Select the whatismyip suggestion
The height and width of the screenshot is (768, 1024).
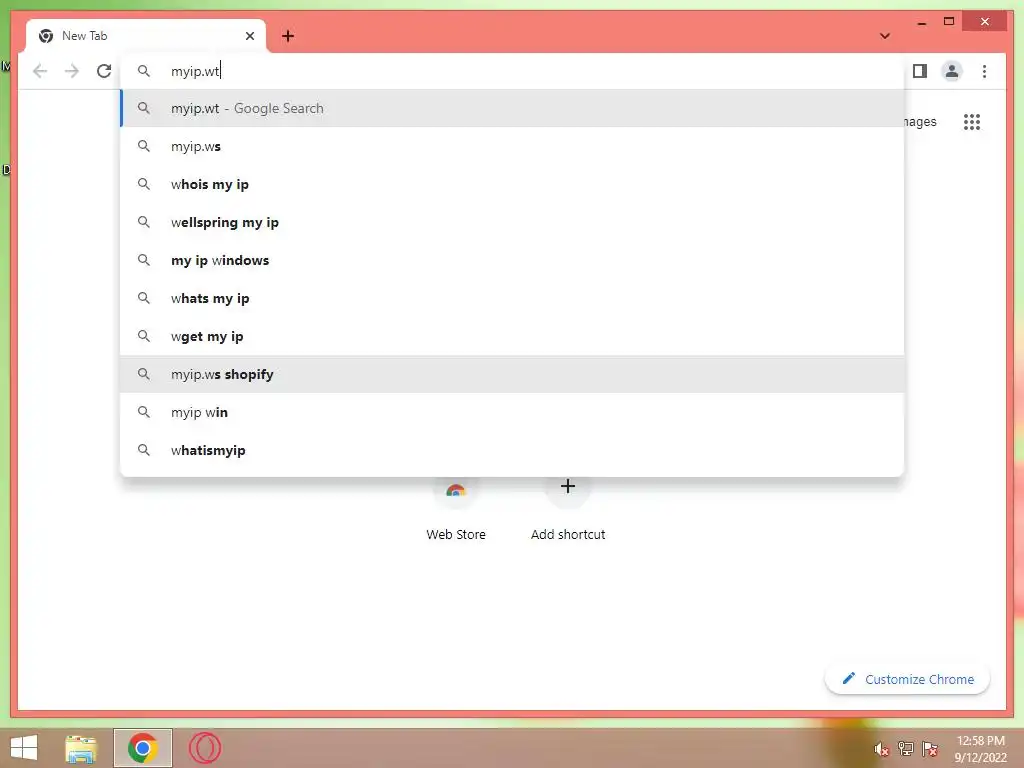point(513,450)
